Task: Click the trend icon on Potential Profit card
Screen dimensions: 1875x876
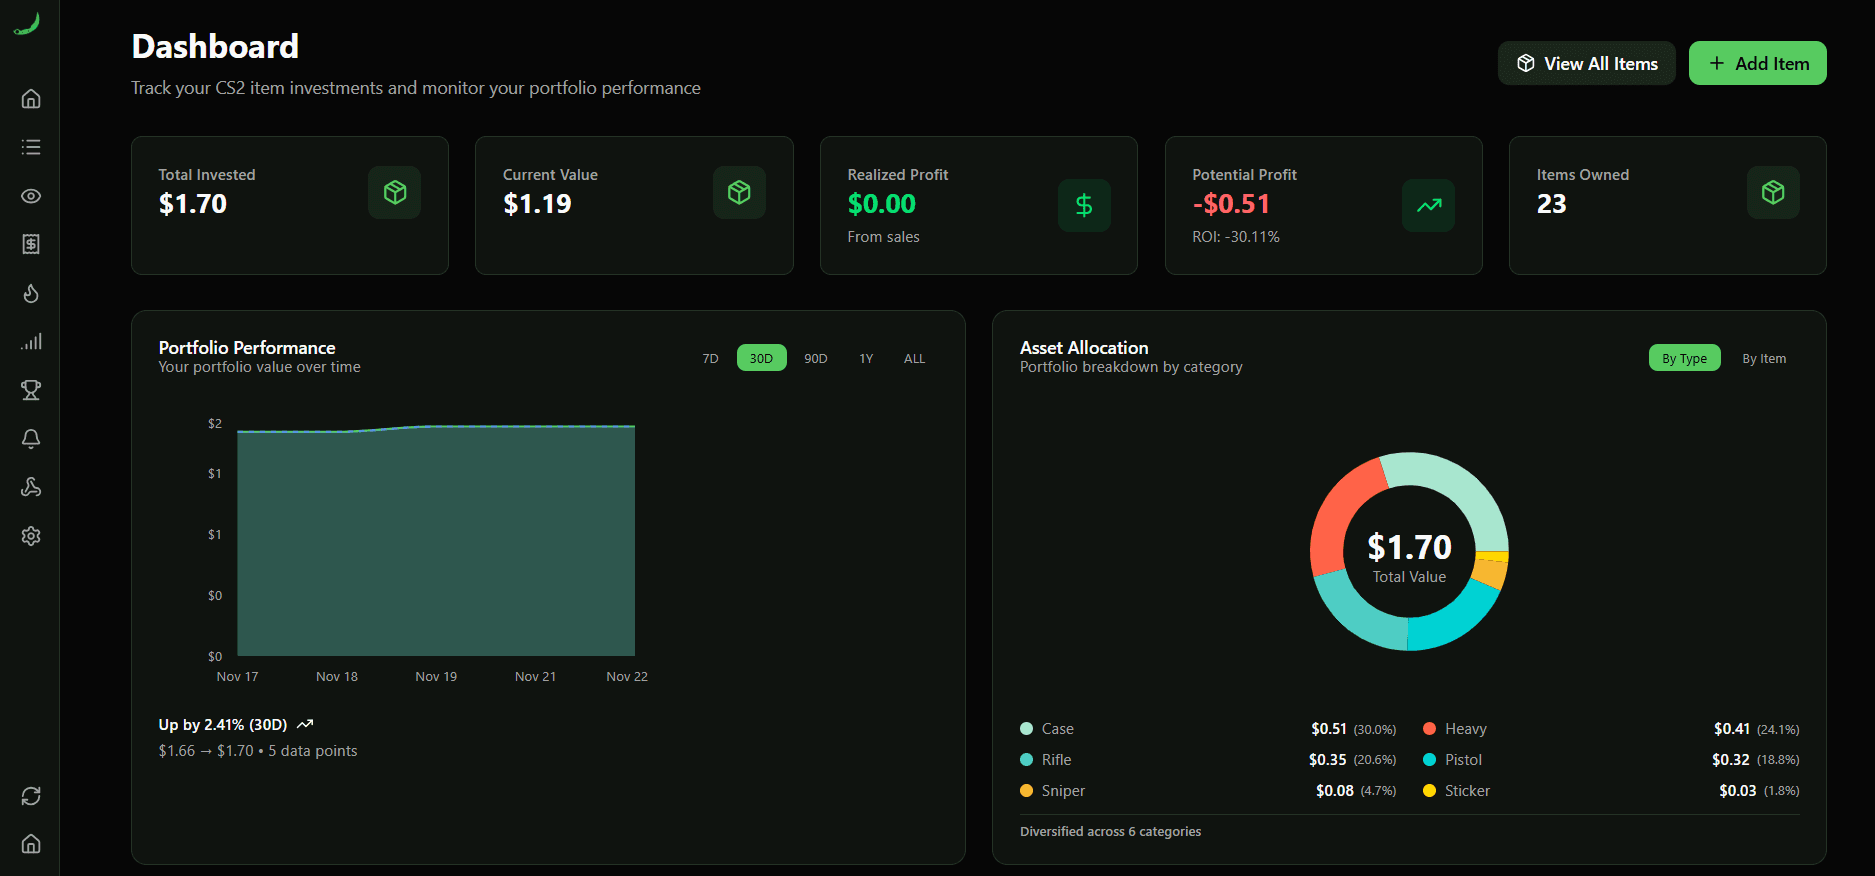Action: pos(1428,205)
